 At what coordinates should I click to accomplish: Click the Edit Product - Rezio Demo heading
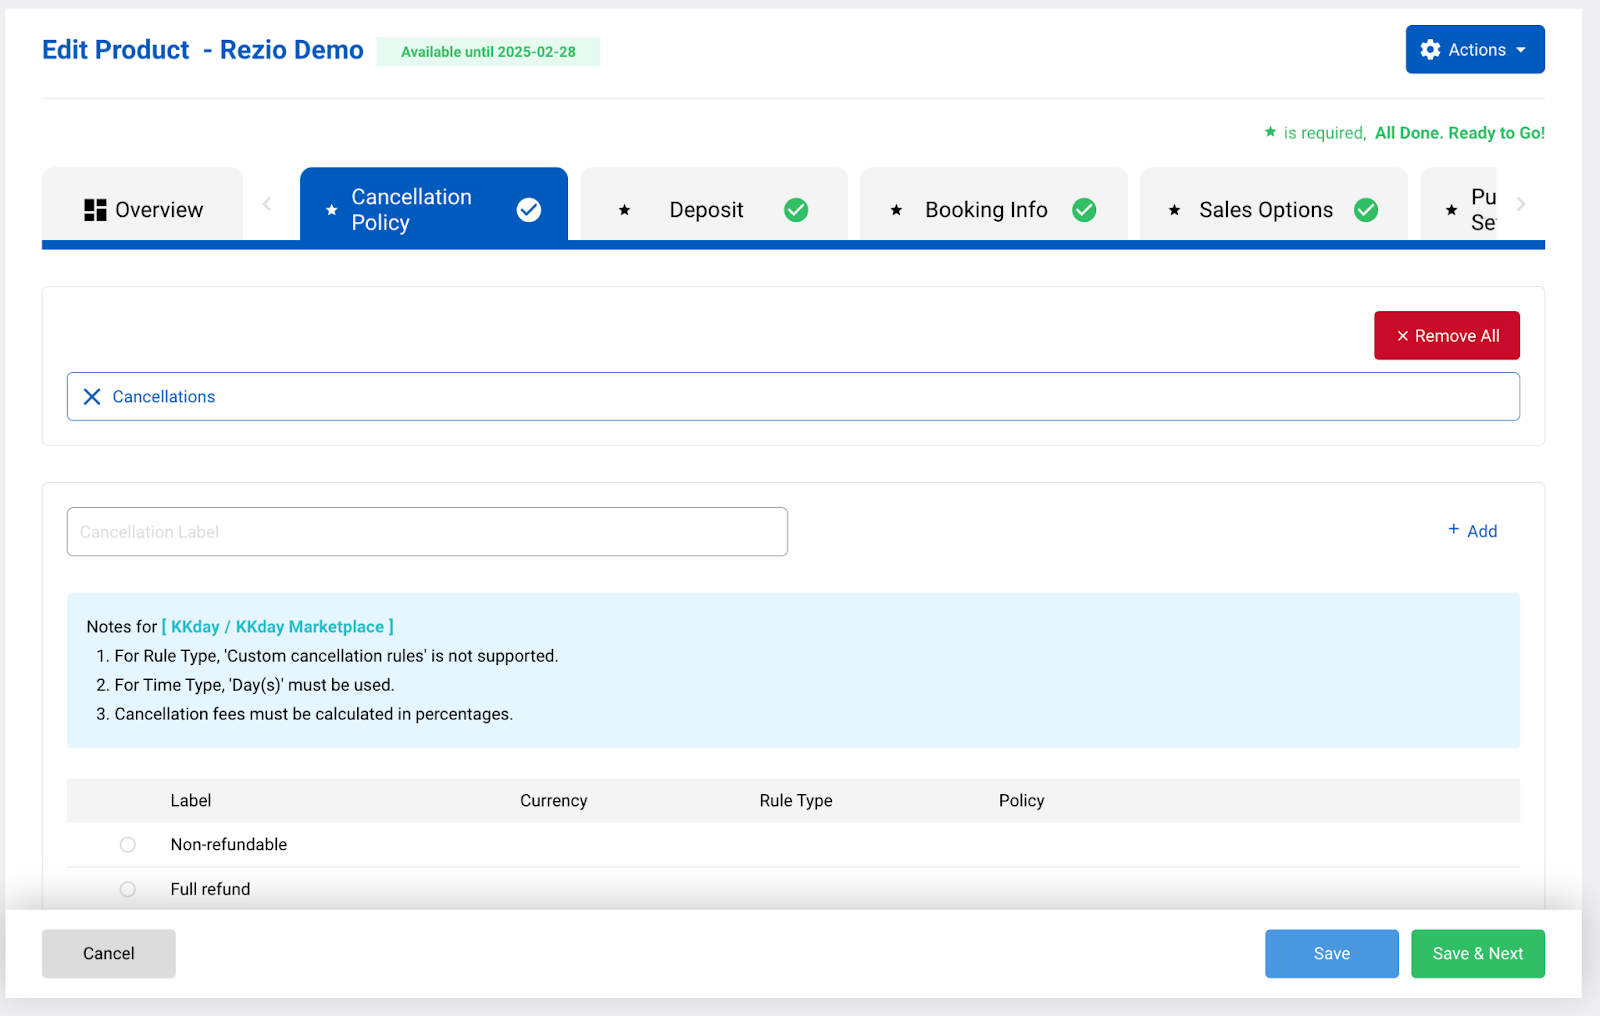203,50
